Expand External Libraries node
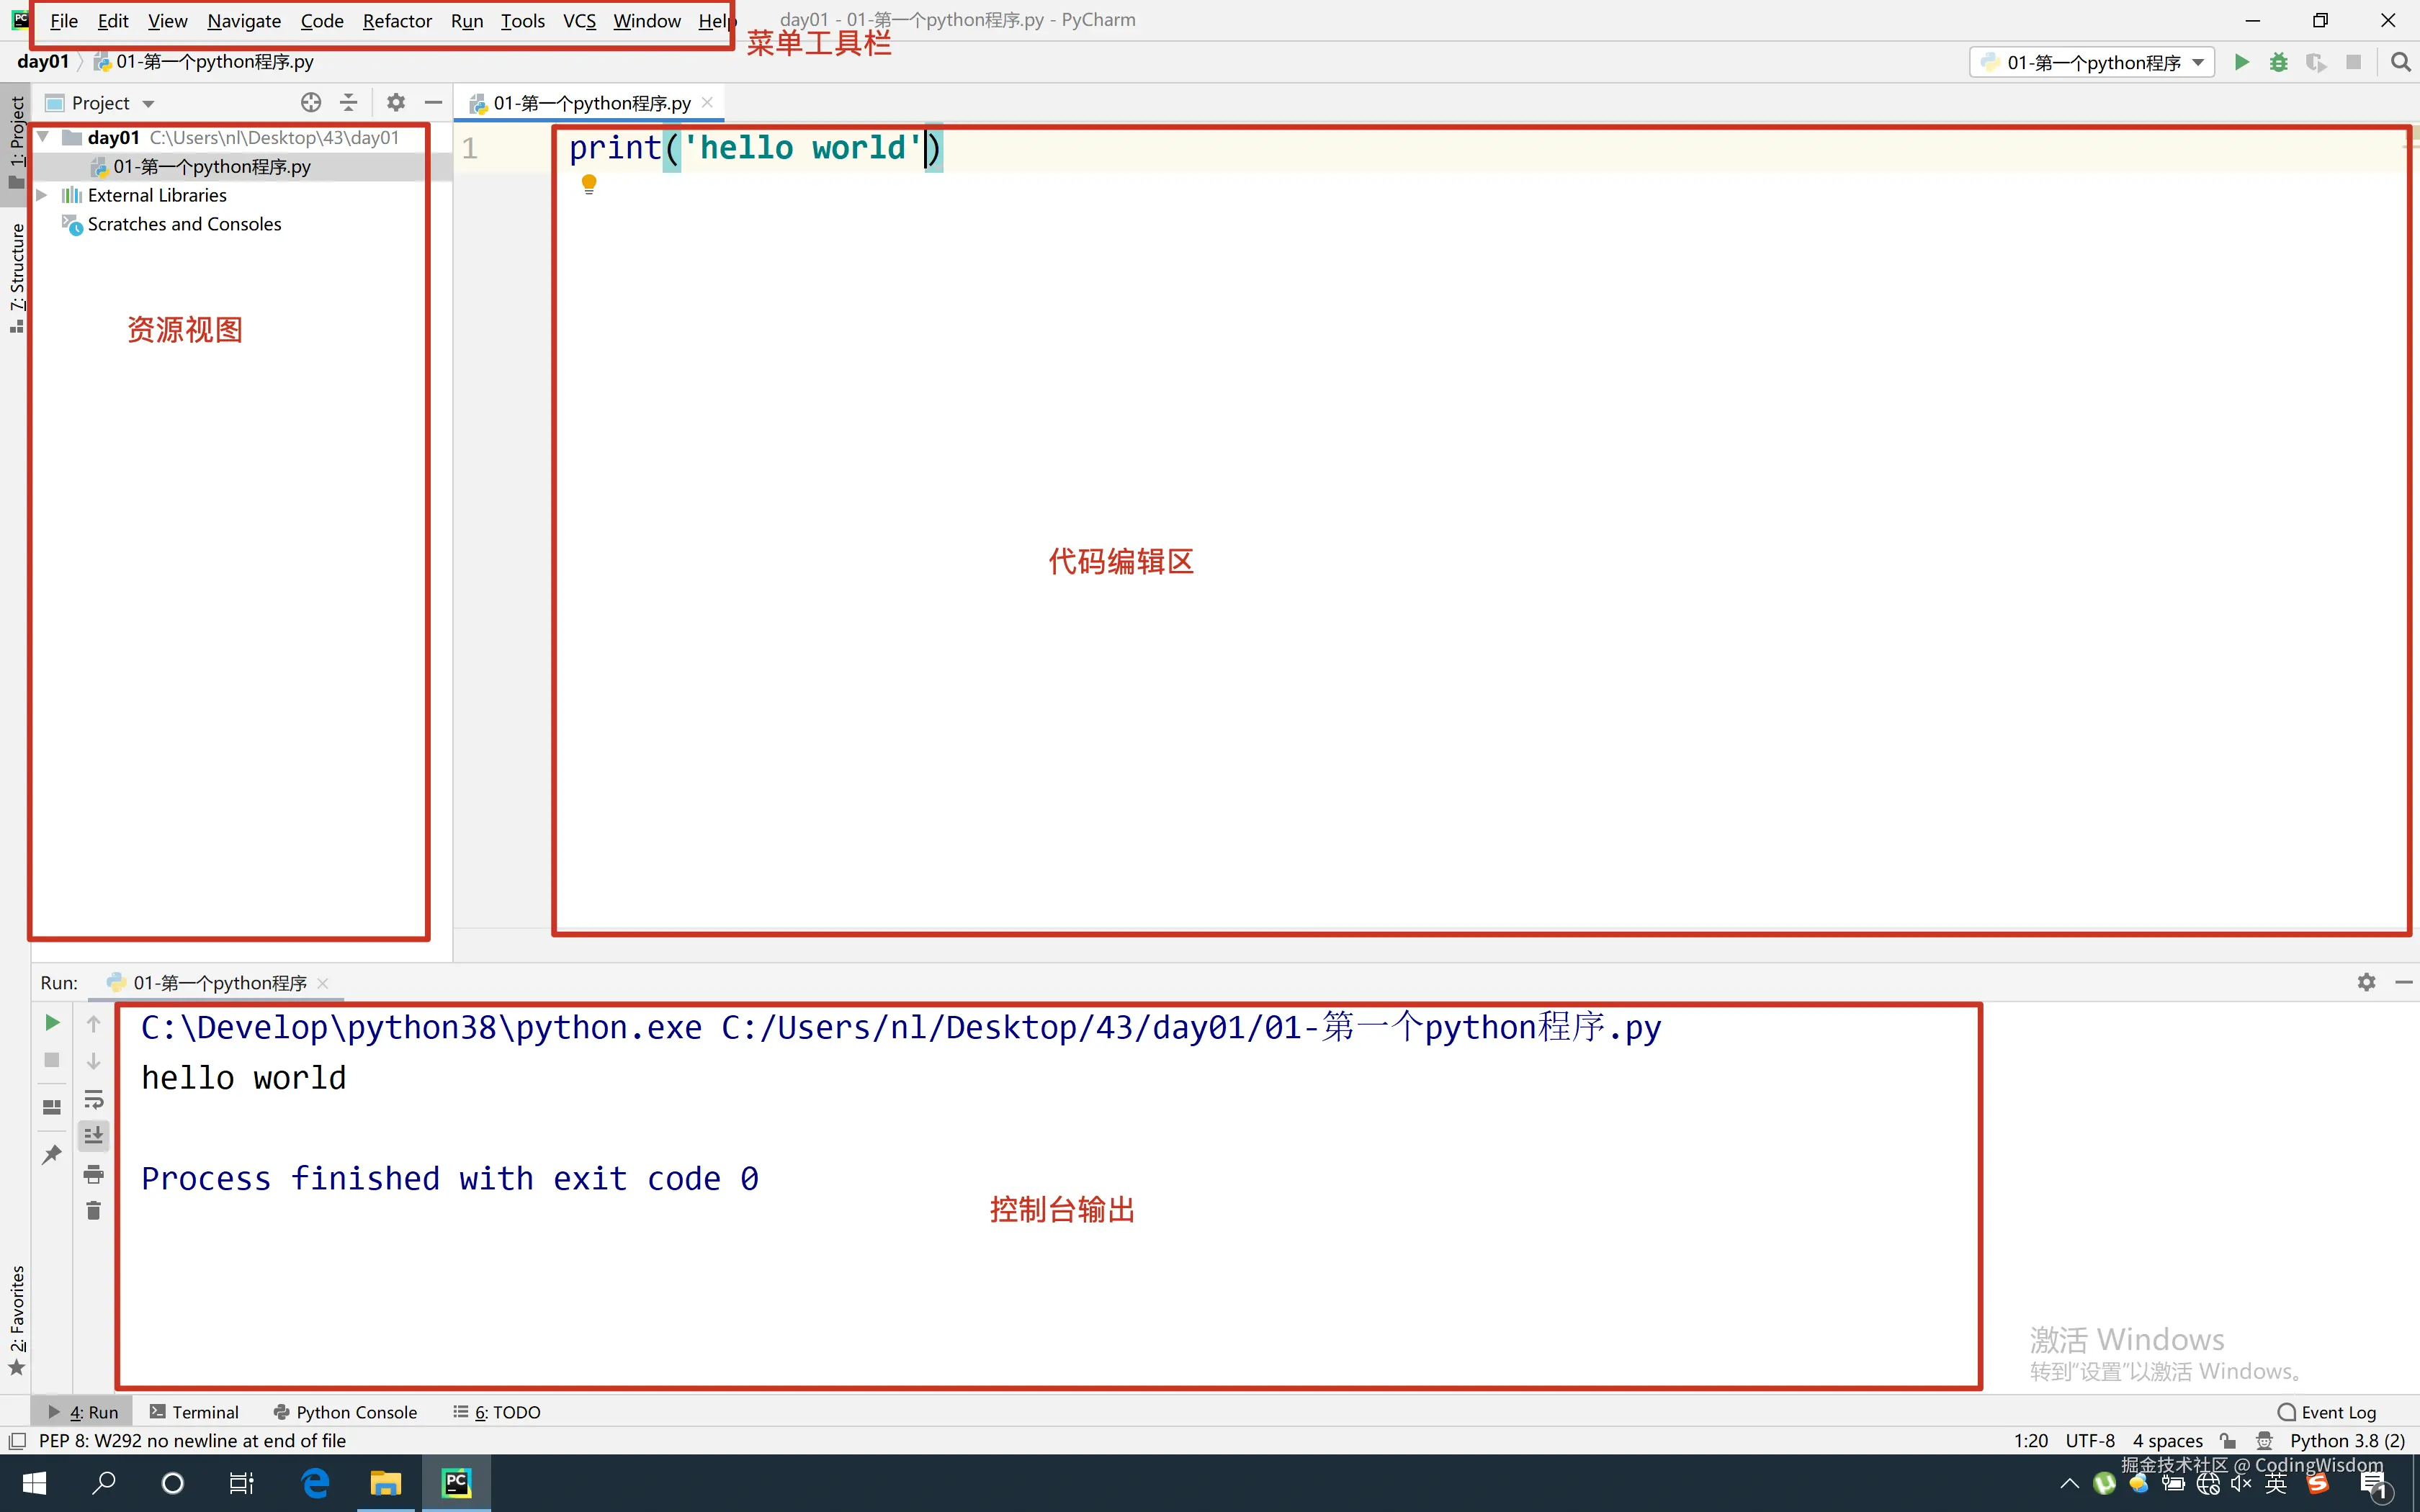The height and width of the screenshot is (1512, 2420). [42, 195]
